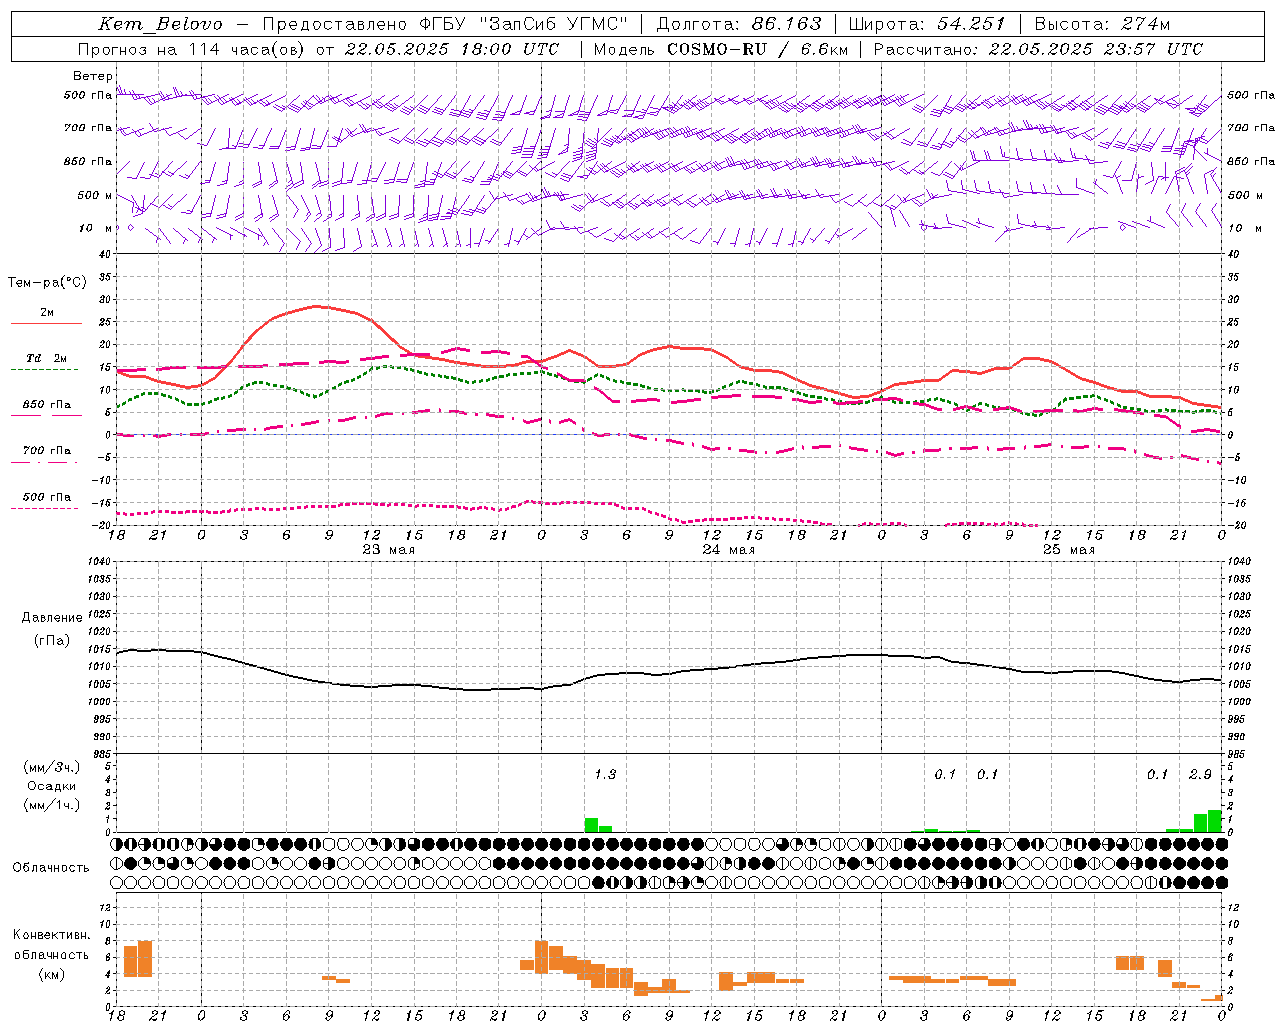Screen dimensions: 1280x1024
Task: Click the "700 гПа" temperature legend entry
Action: click(46, 451)
